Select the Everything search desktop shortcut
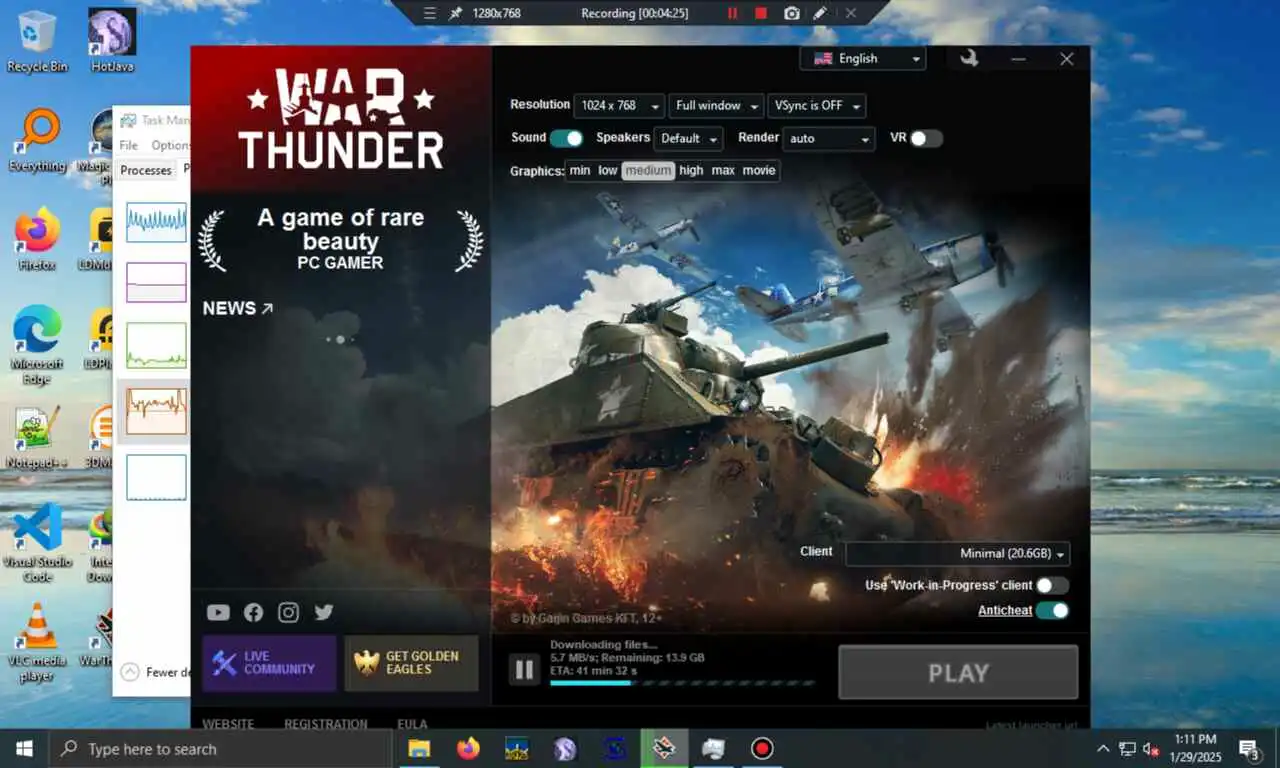 tap(37, 140)
